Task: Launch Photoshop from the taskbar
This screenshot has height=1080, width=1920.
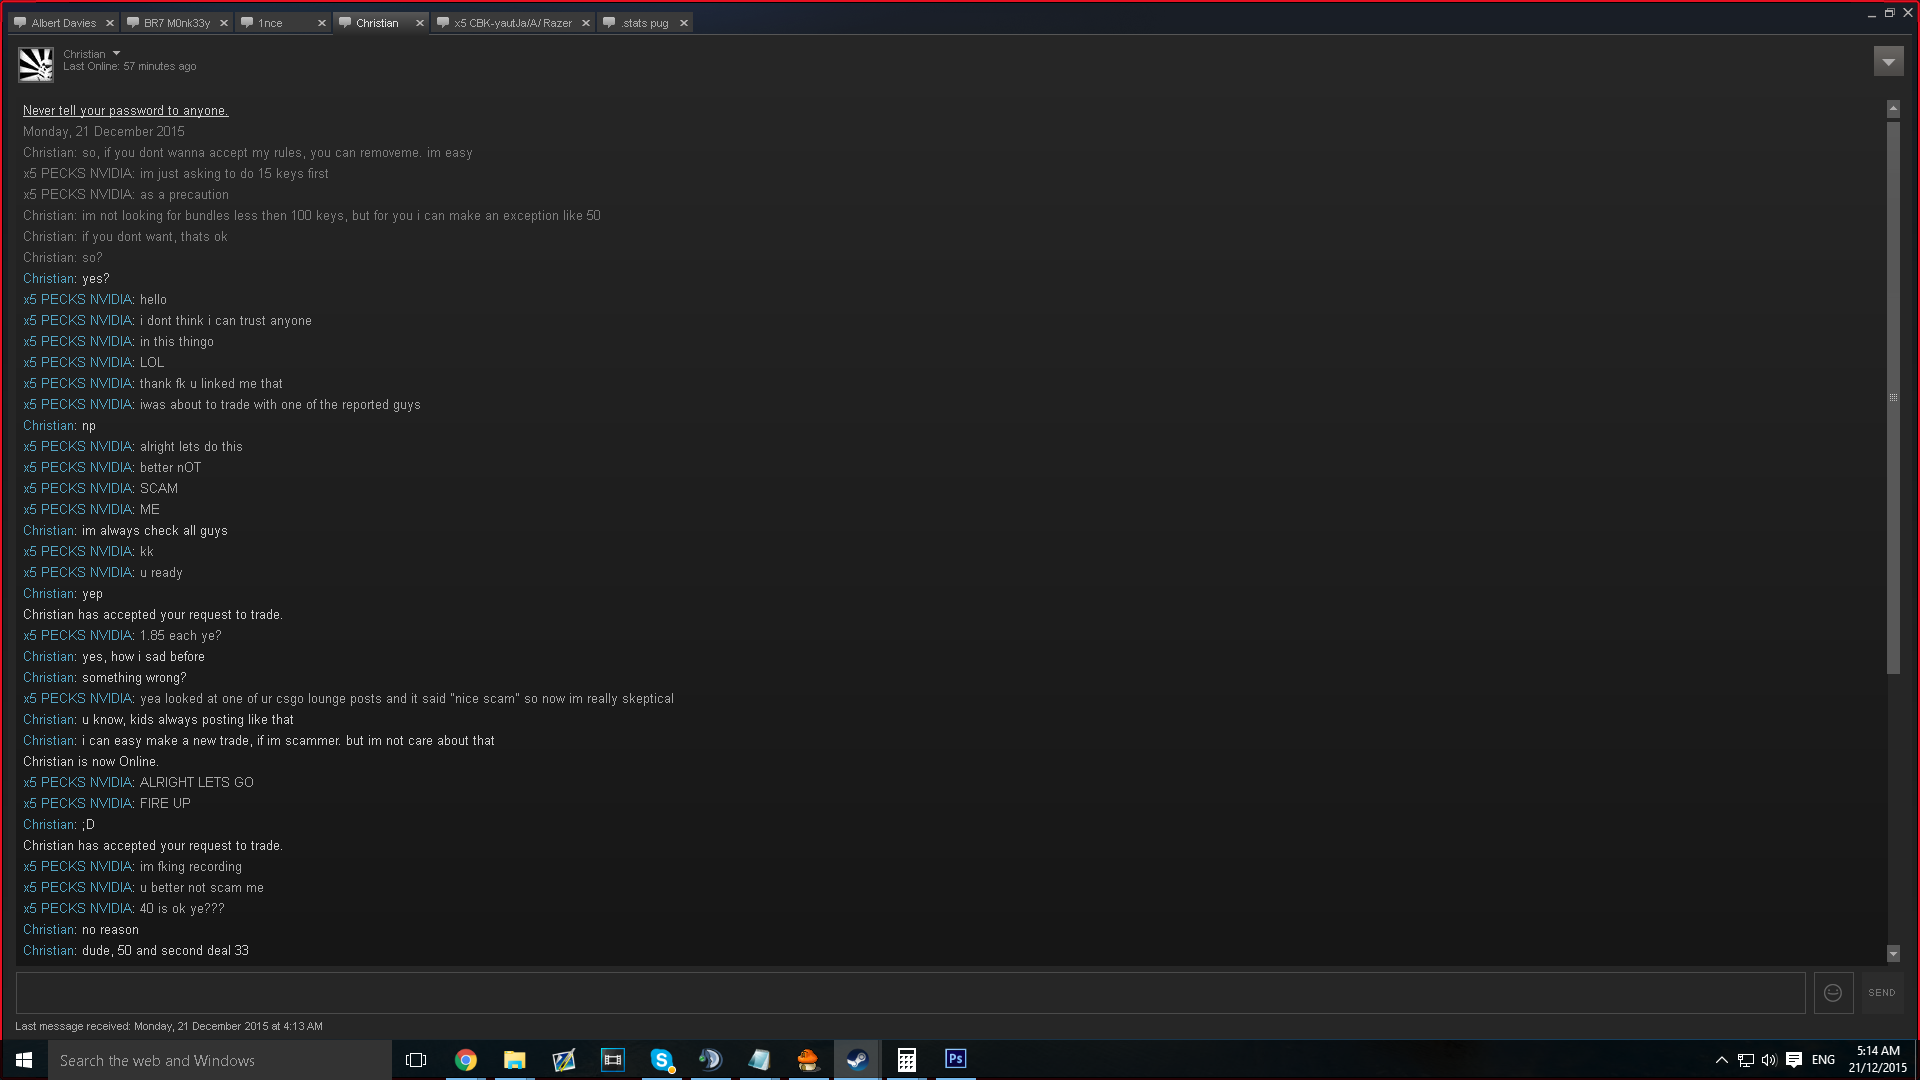Action: (955, 1059)
